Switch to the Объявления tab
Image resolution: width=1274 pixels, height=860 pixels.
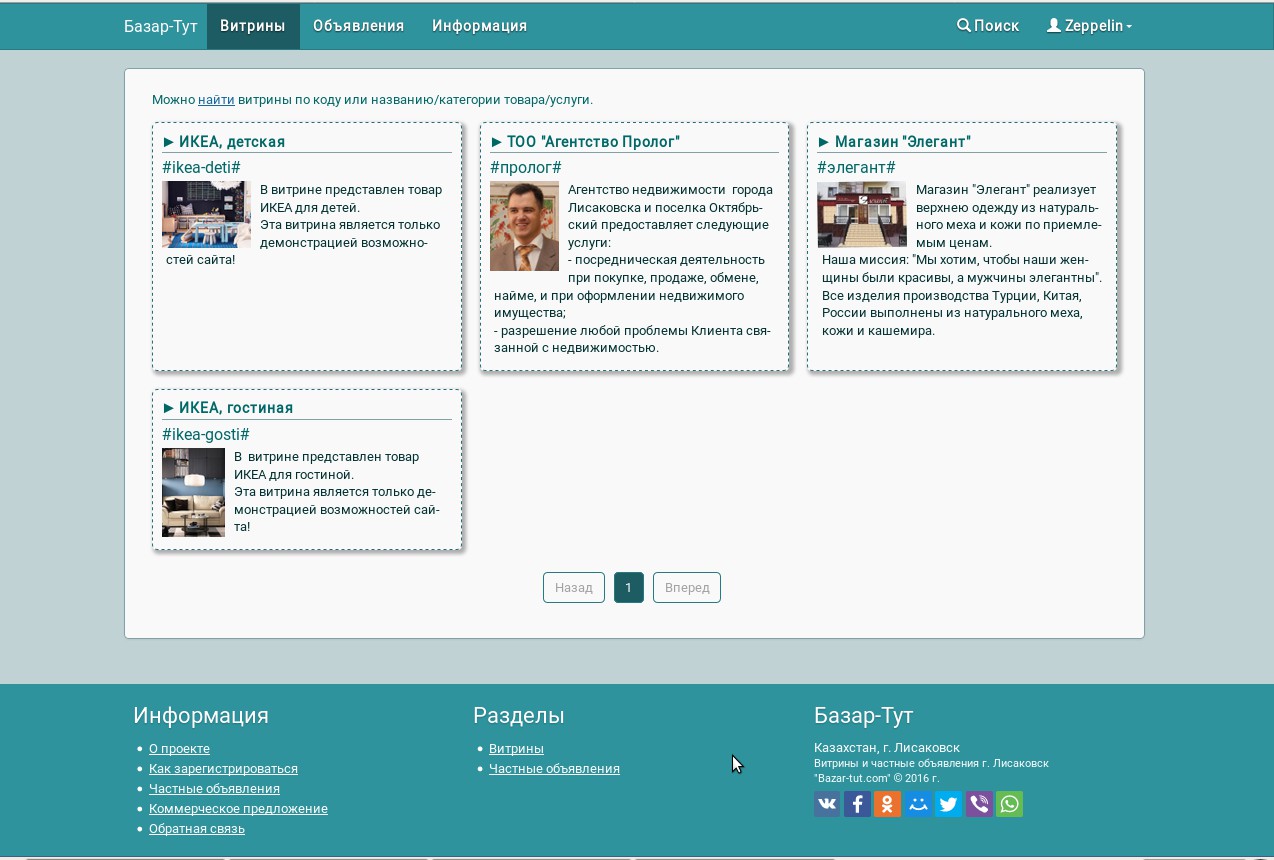tap(358, 26)
